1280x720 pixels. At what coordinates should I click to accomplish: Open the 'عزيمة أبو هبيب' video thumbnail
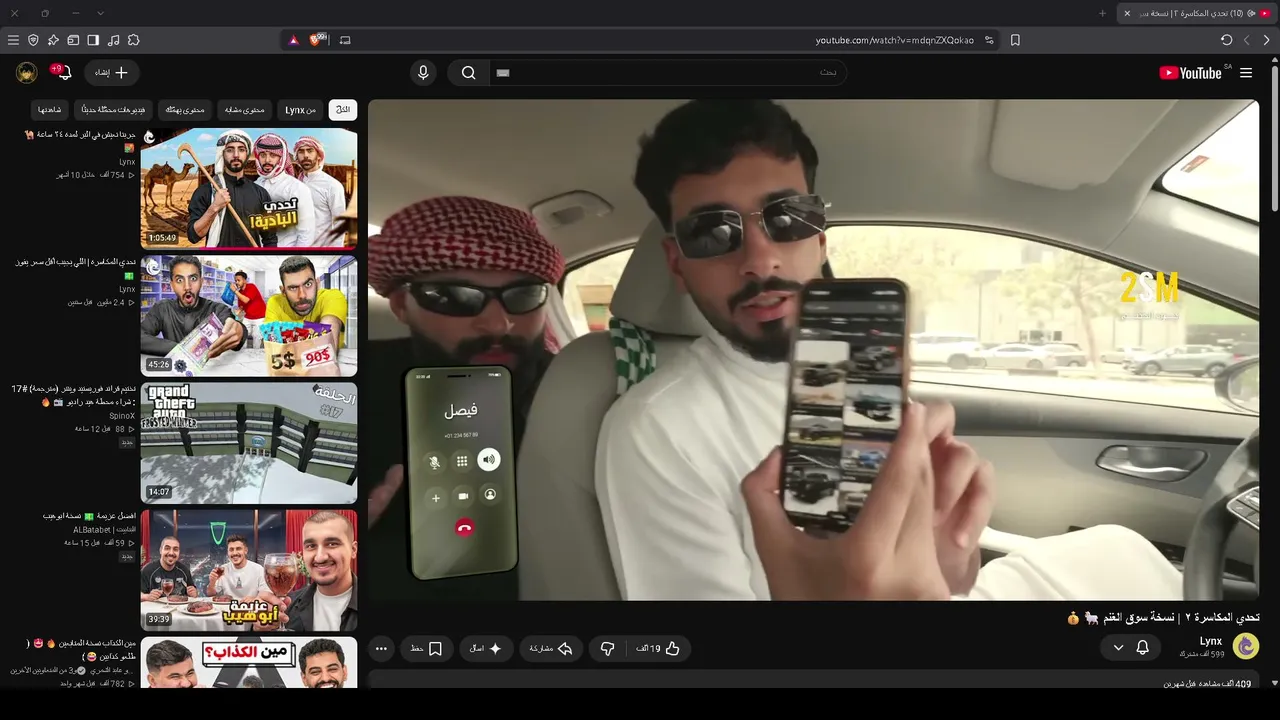[x=249, y=570]
